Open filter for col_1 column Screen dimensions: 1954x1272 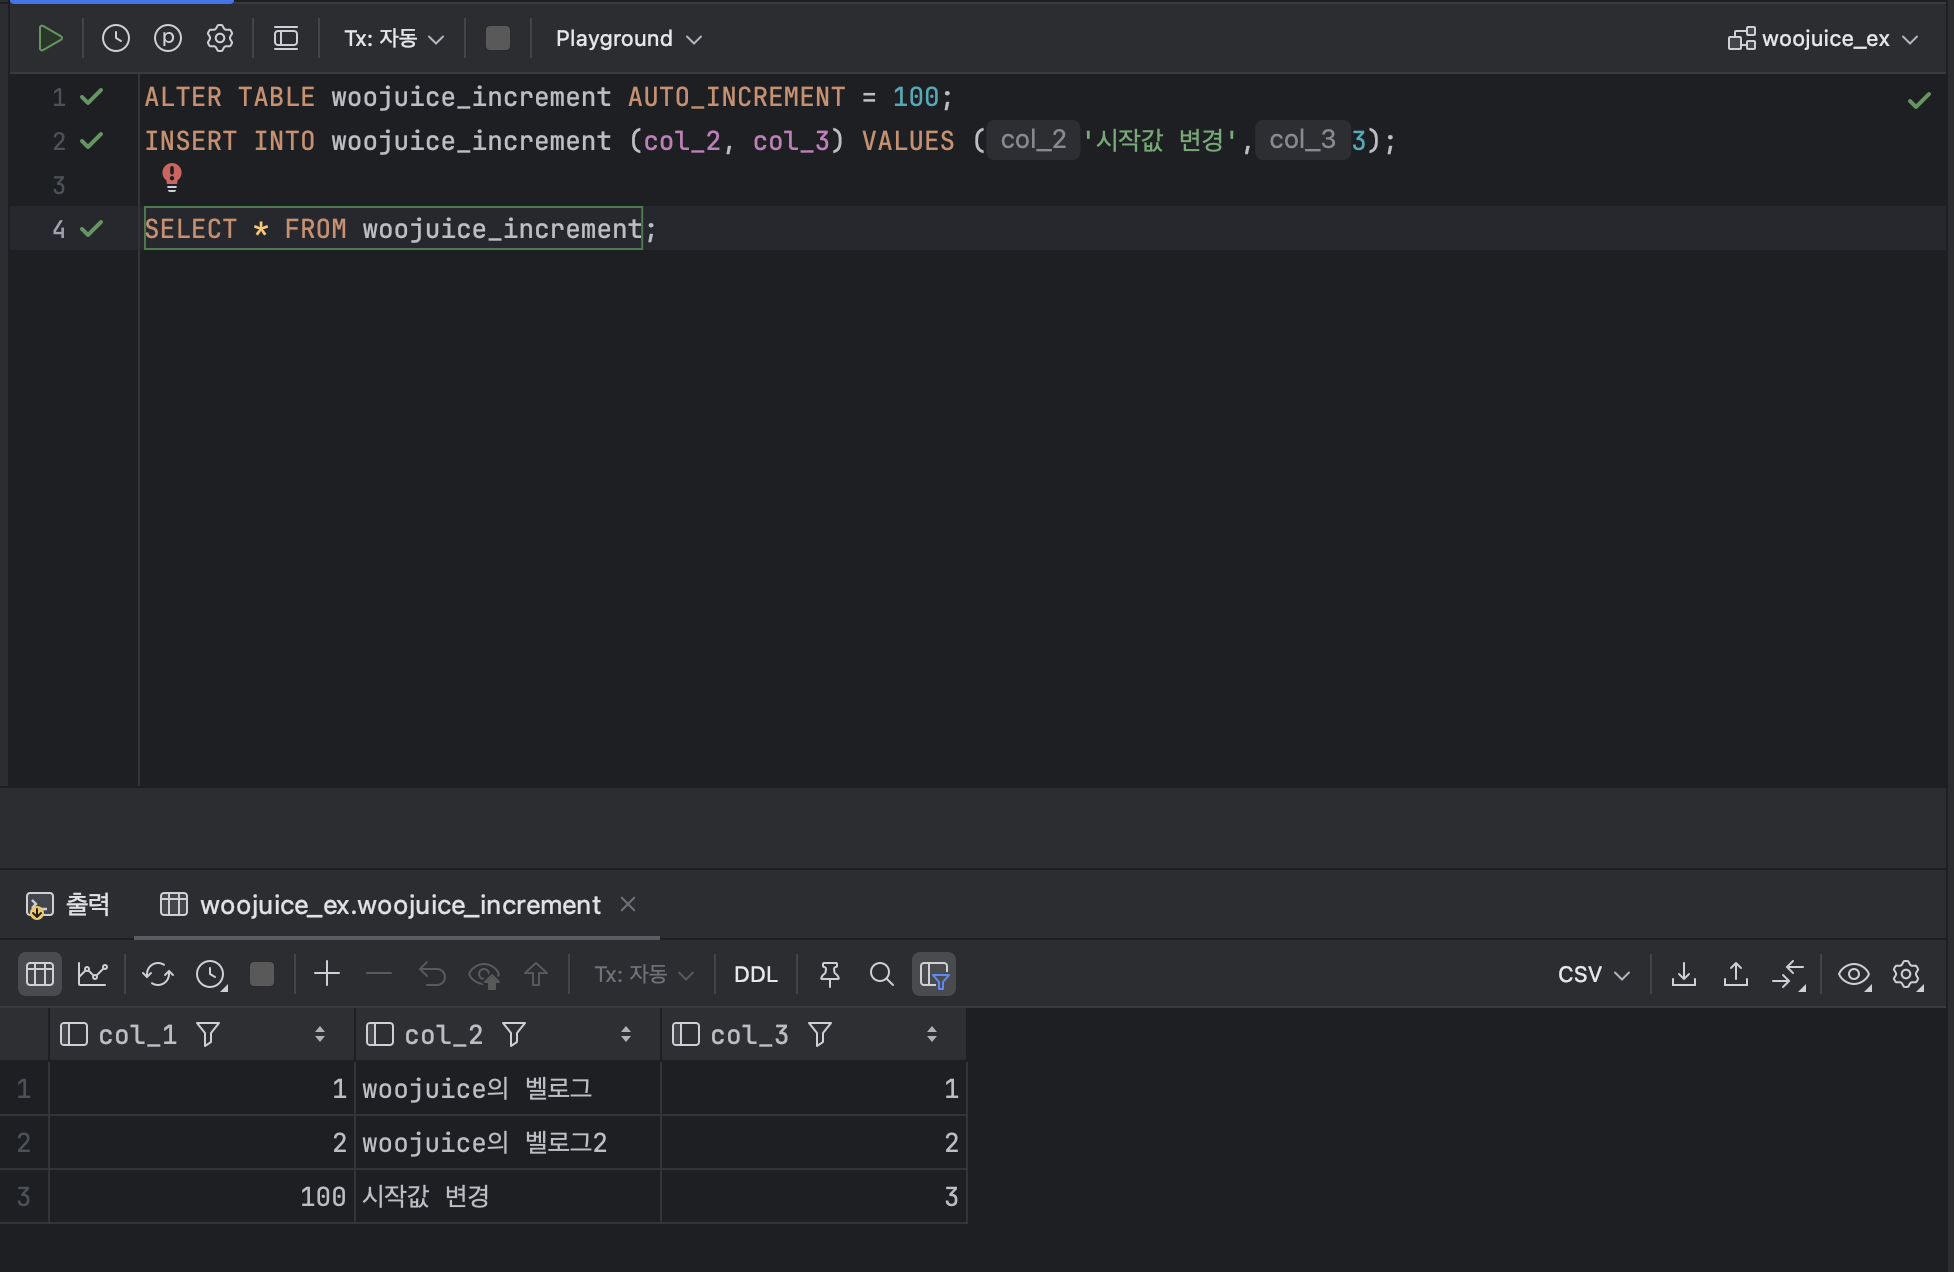(208, 1035)
